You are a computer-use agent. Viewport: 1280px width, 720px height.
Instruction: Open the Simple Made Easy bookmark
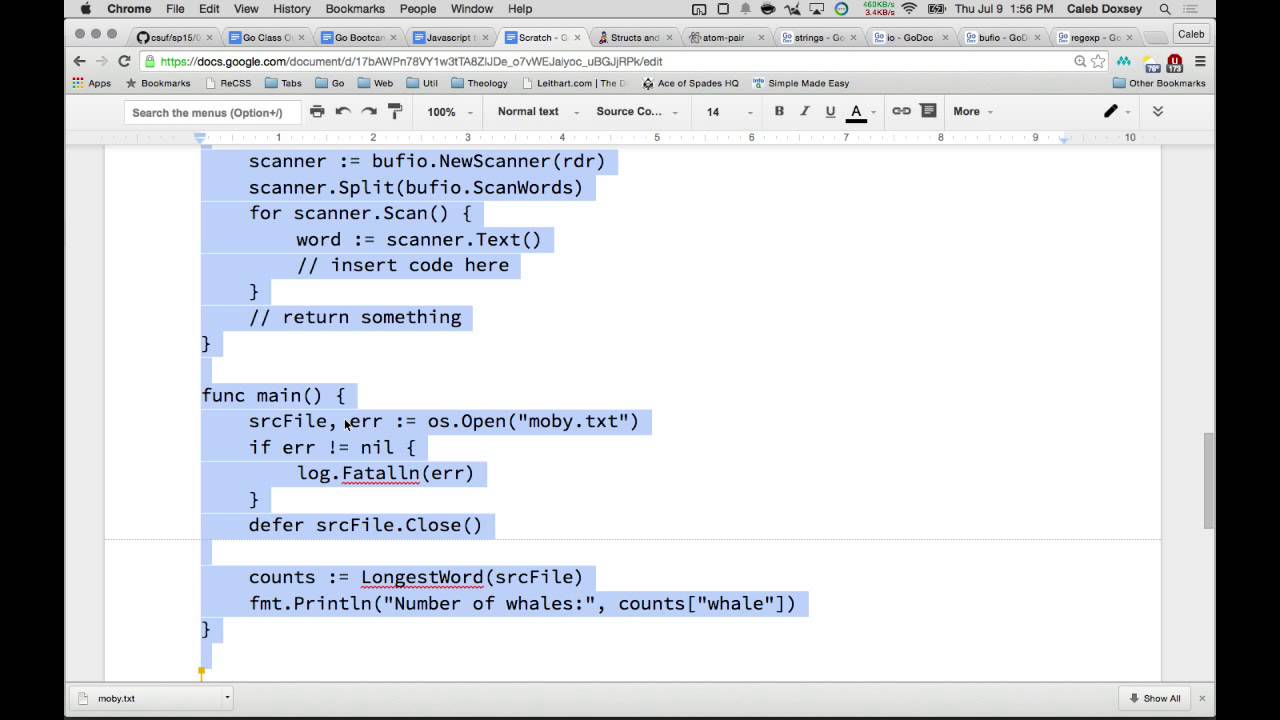click(x=800, y=83)
